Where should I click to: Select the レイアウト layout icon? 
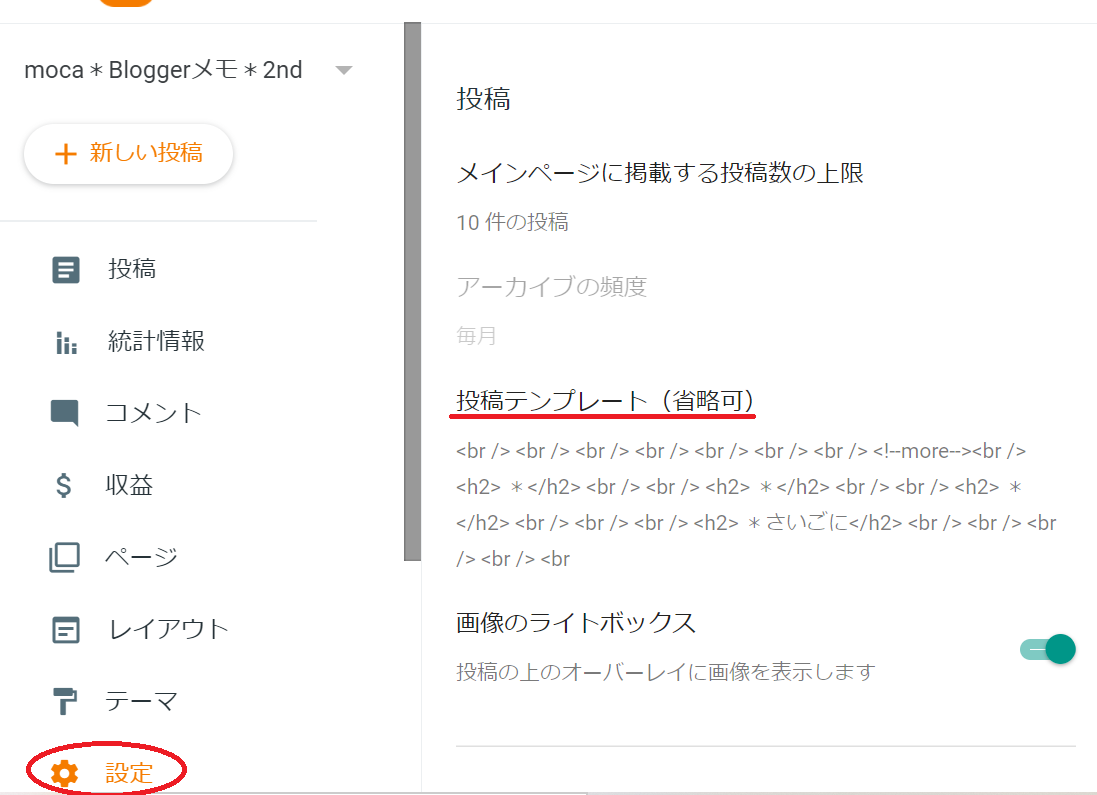[x=64, y=629]
